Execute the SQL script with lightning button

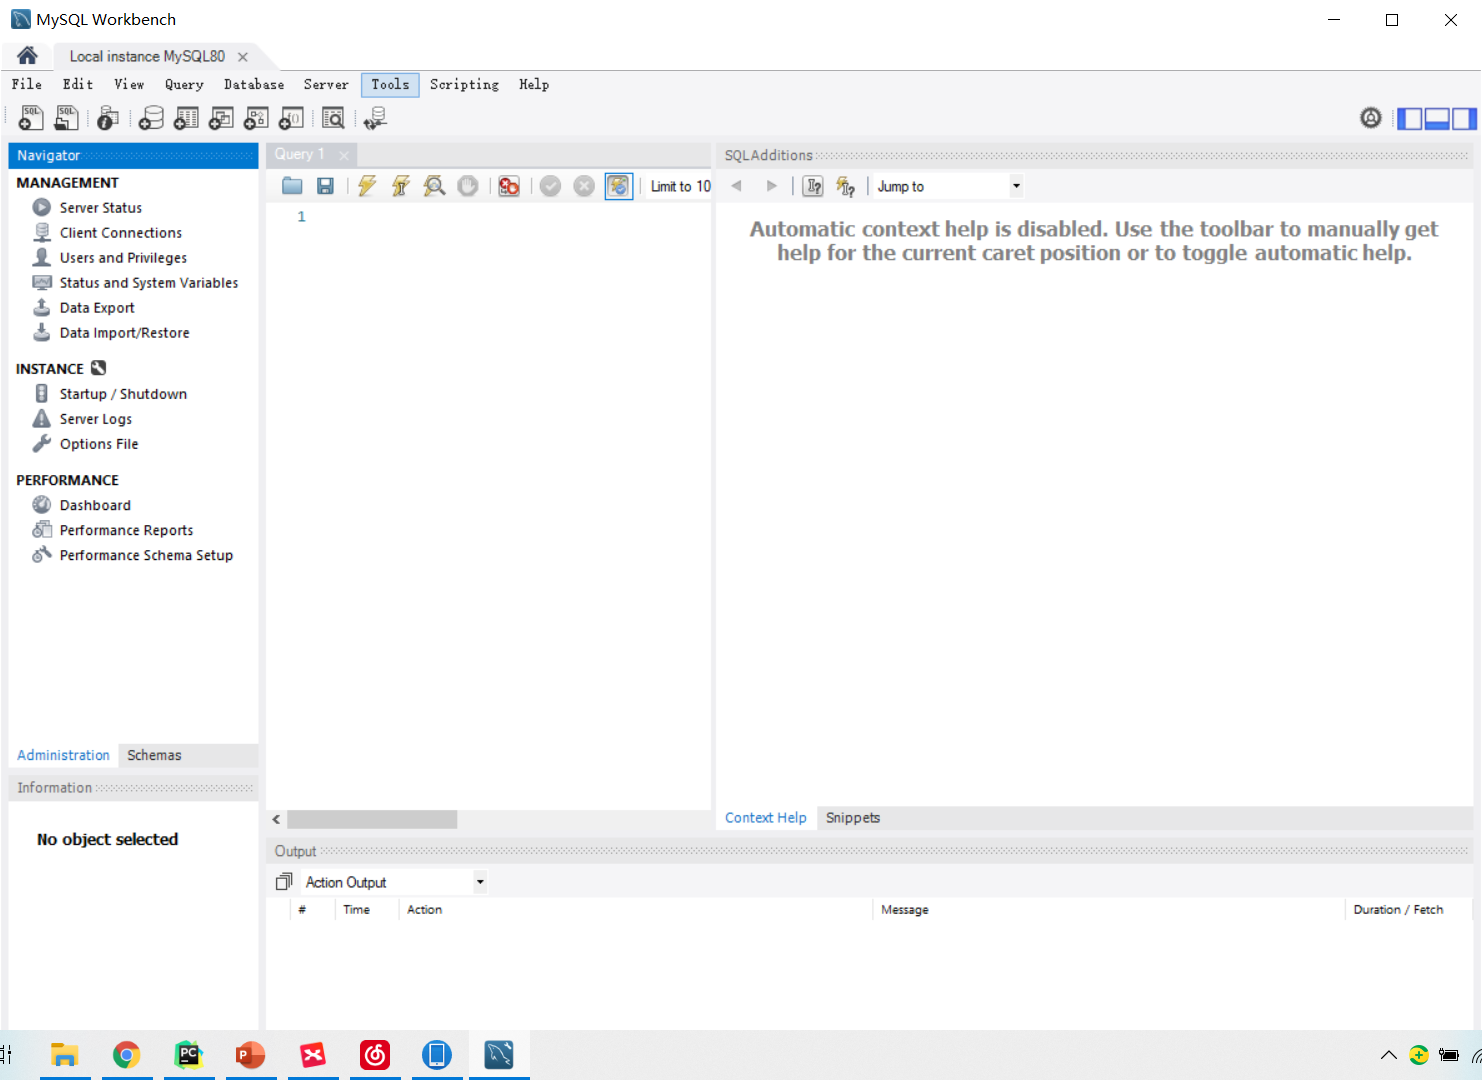[367, 186]
